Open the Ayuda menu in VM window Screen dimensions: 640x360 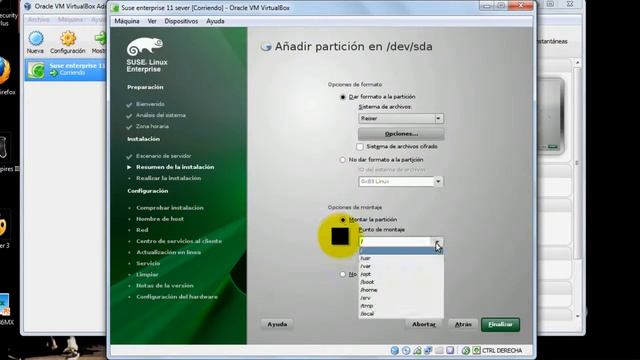point(215,21)
